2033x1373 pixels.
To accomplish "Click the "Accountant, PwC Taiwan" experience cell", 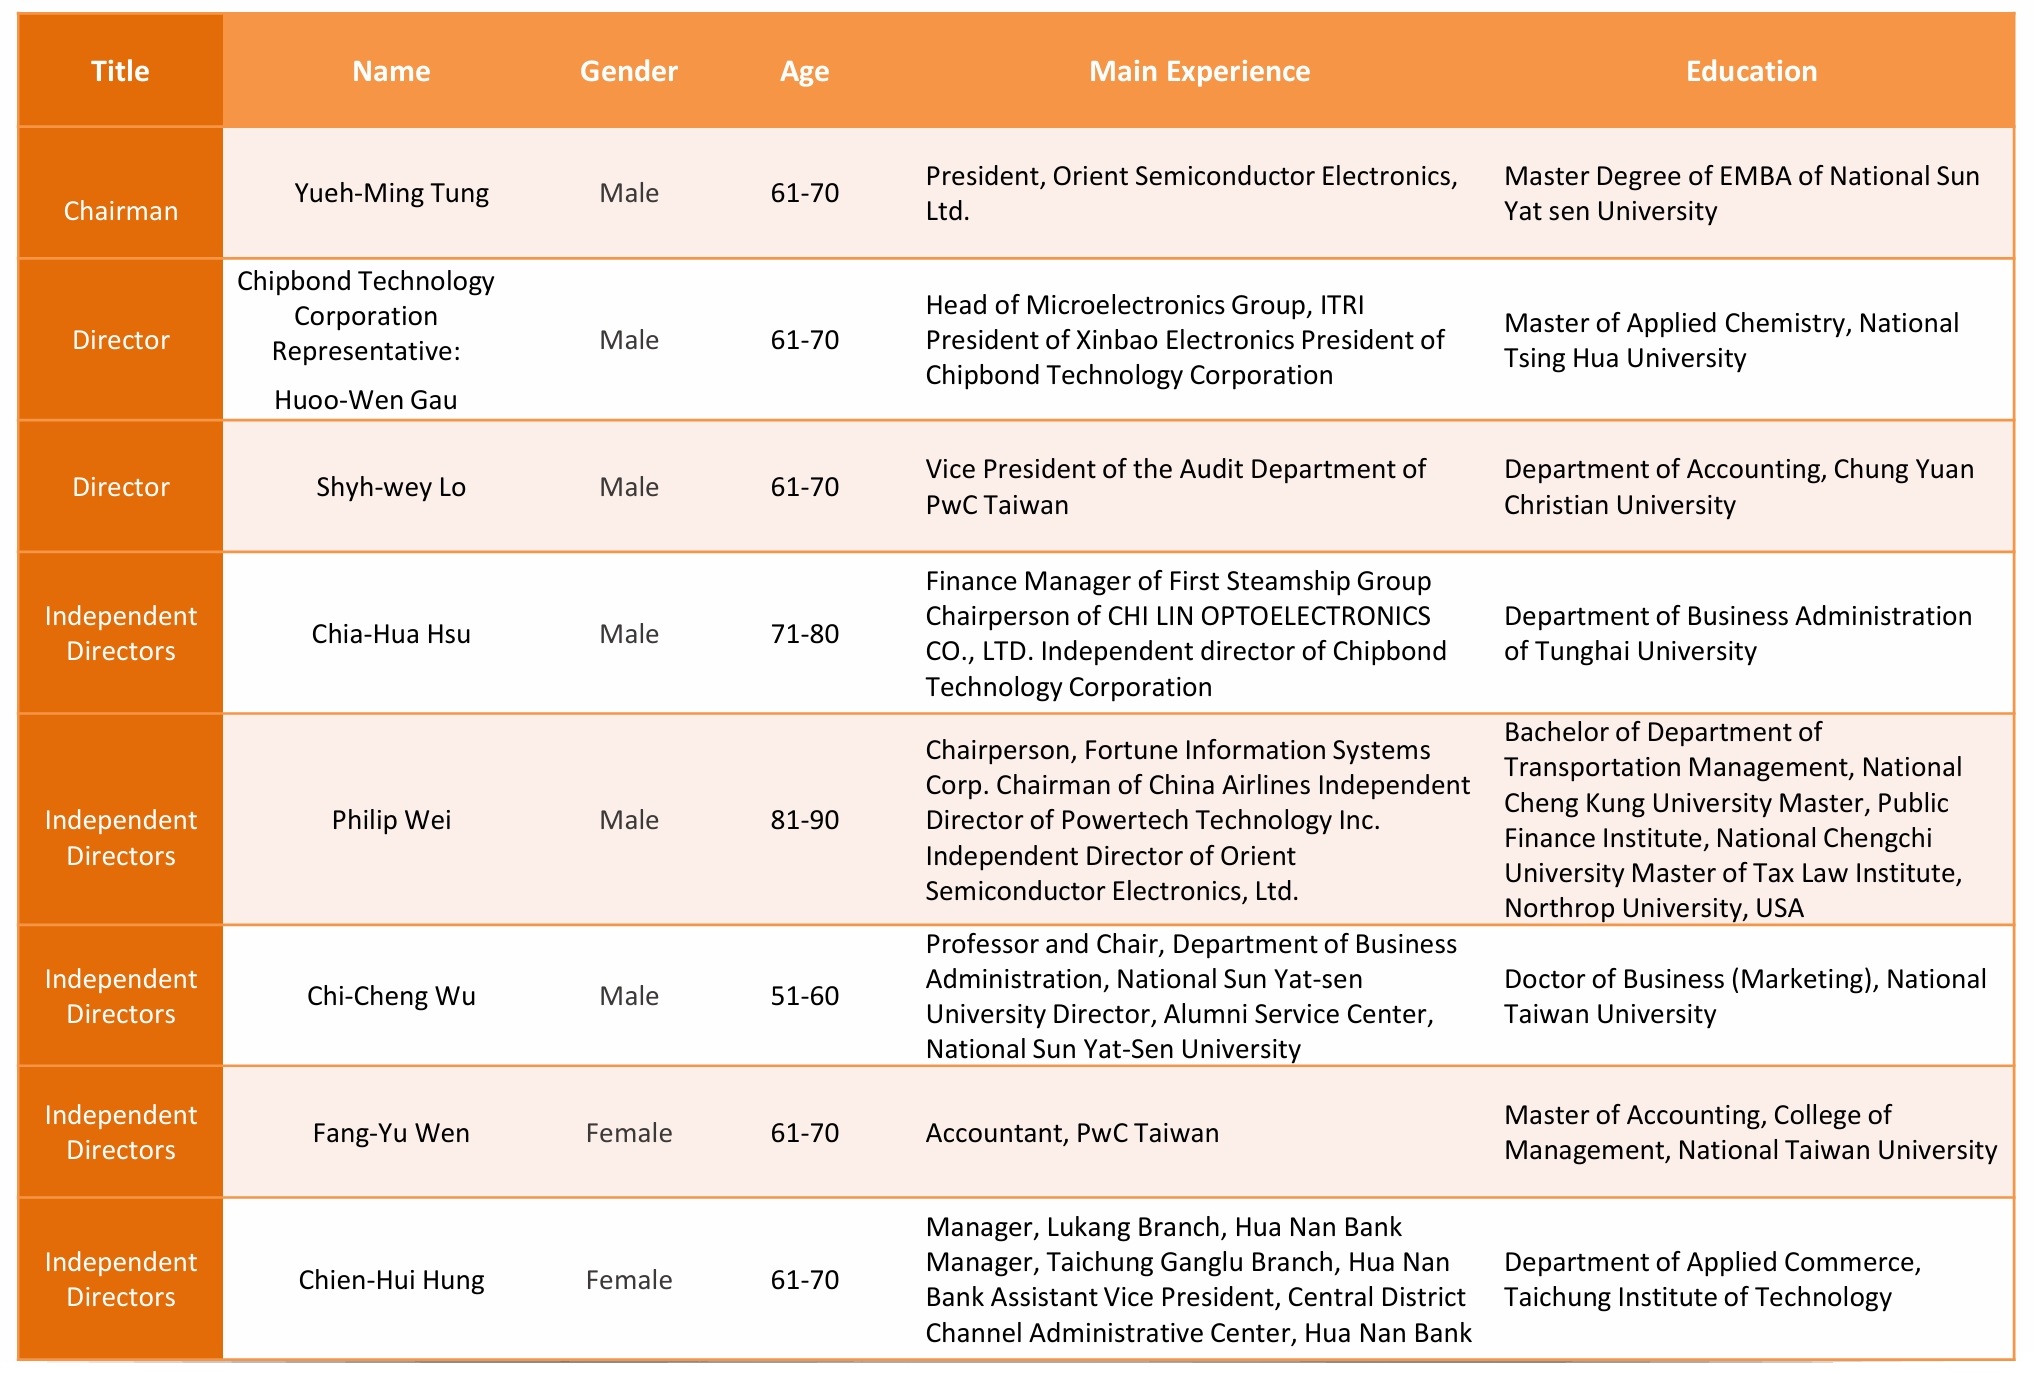I will (x=1072, y=1133).
